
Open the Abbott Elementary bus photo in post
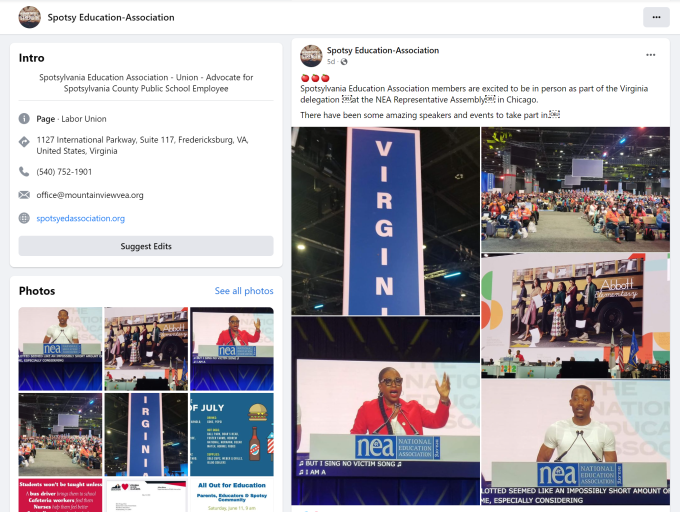(x=575, y=316)
